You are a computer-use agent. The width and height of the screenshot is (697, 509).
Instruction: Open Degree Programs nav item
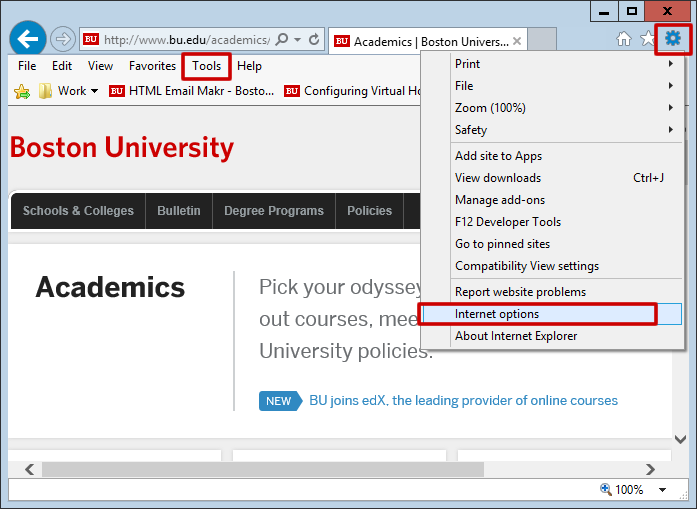tap(274, 211)
